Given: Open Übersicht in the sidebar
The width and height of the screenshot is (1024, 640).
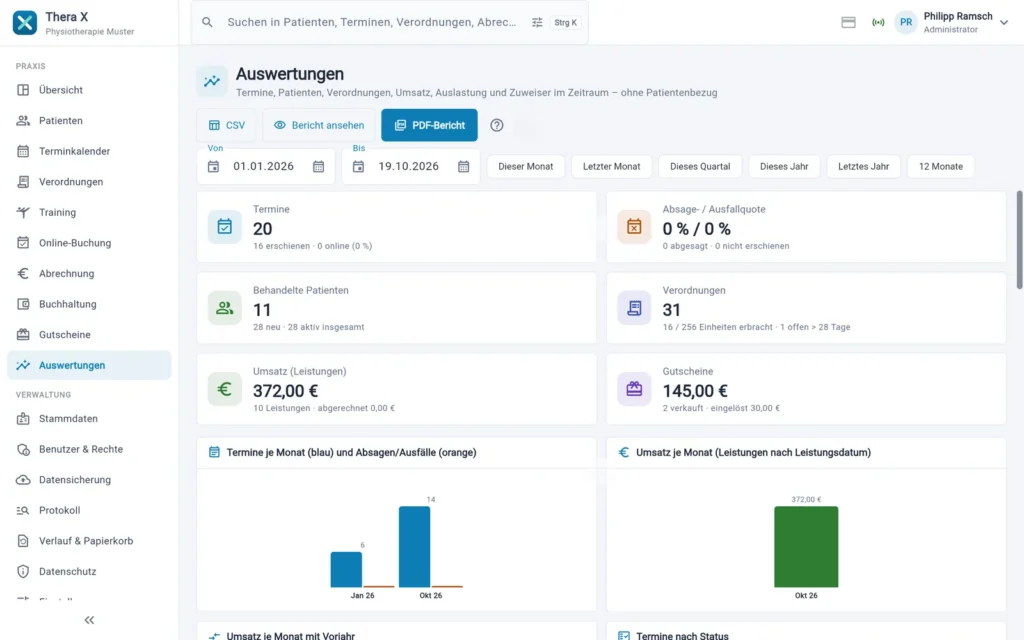Looking at the screenshot, I should [89, 90].
